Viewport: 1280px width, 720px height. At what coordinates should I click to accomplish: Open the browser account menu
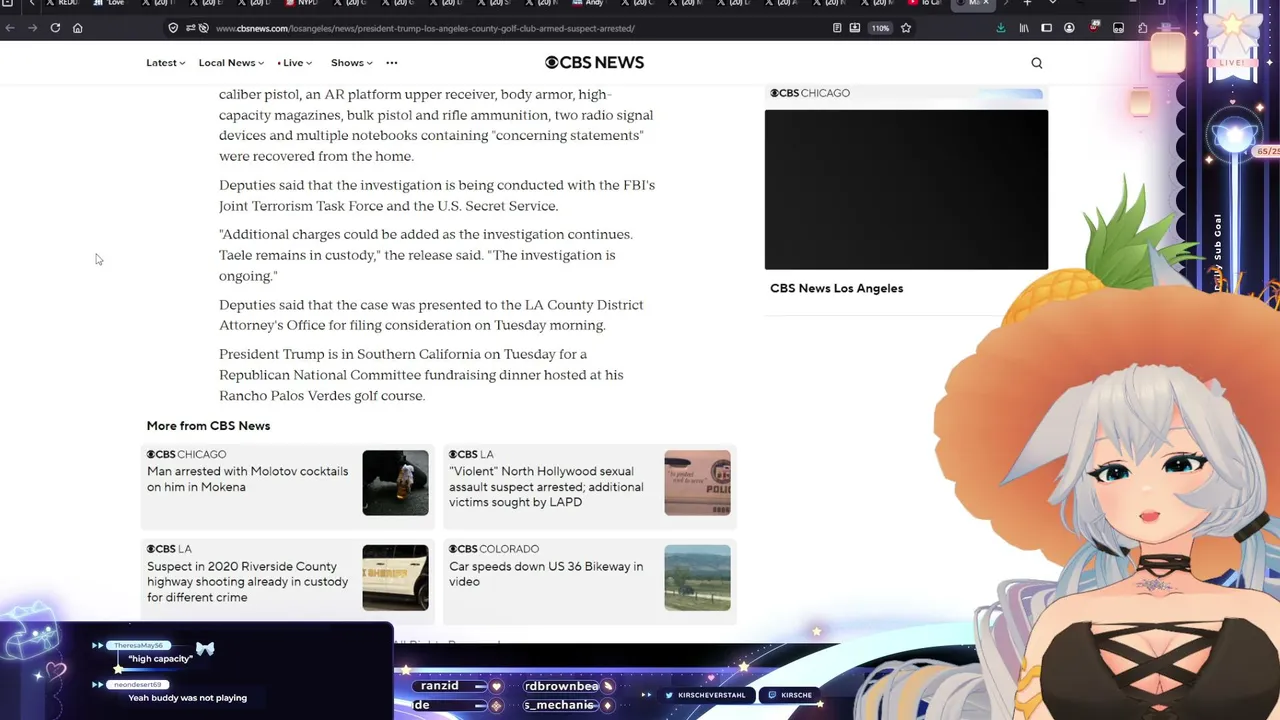[1070, 28]
